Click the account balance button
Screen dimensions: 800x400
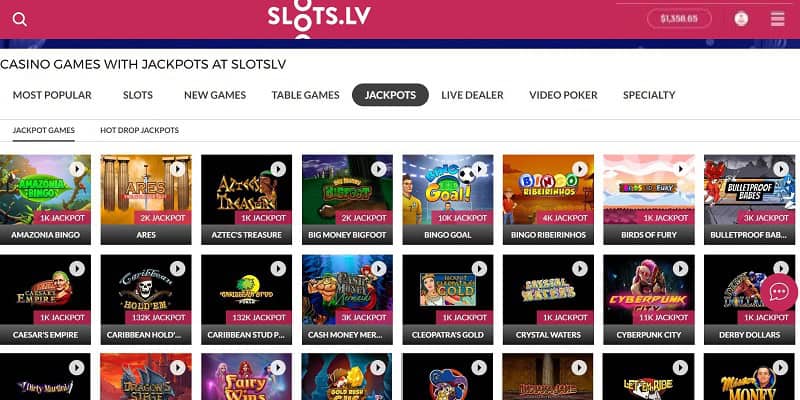(x=679, y=18)
